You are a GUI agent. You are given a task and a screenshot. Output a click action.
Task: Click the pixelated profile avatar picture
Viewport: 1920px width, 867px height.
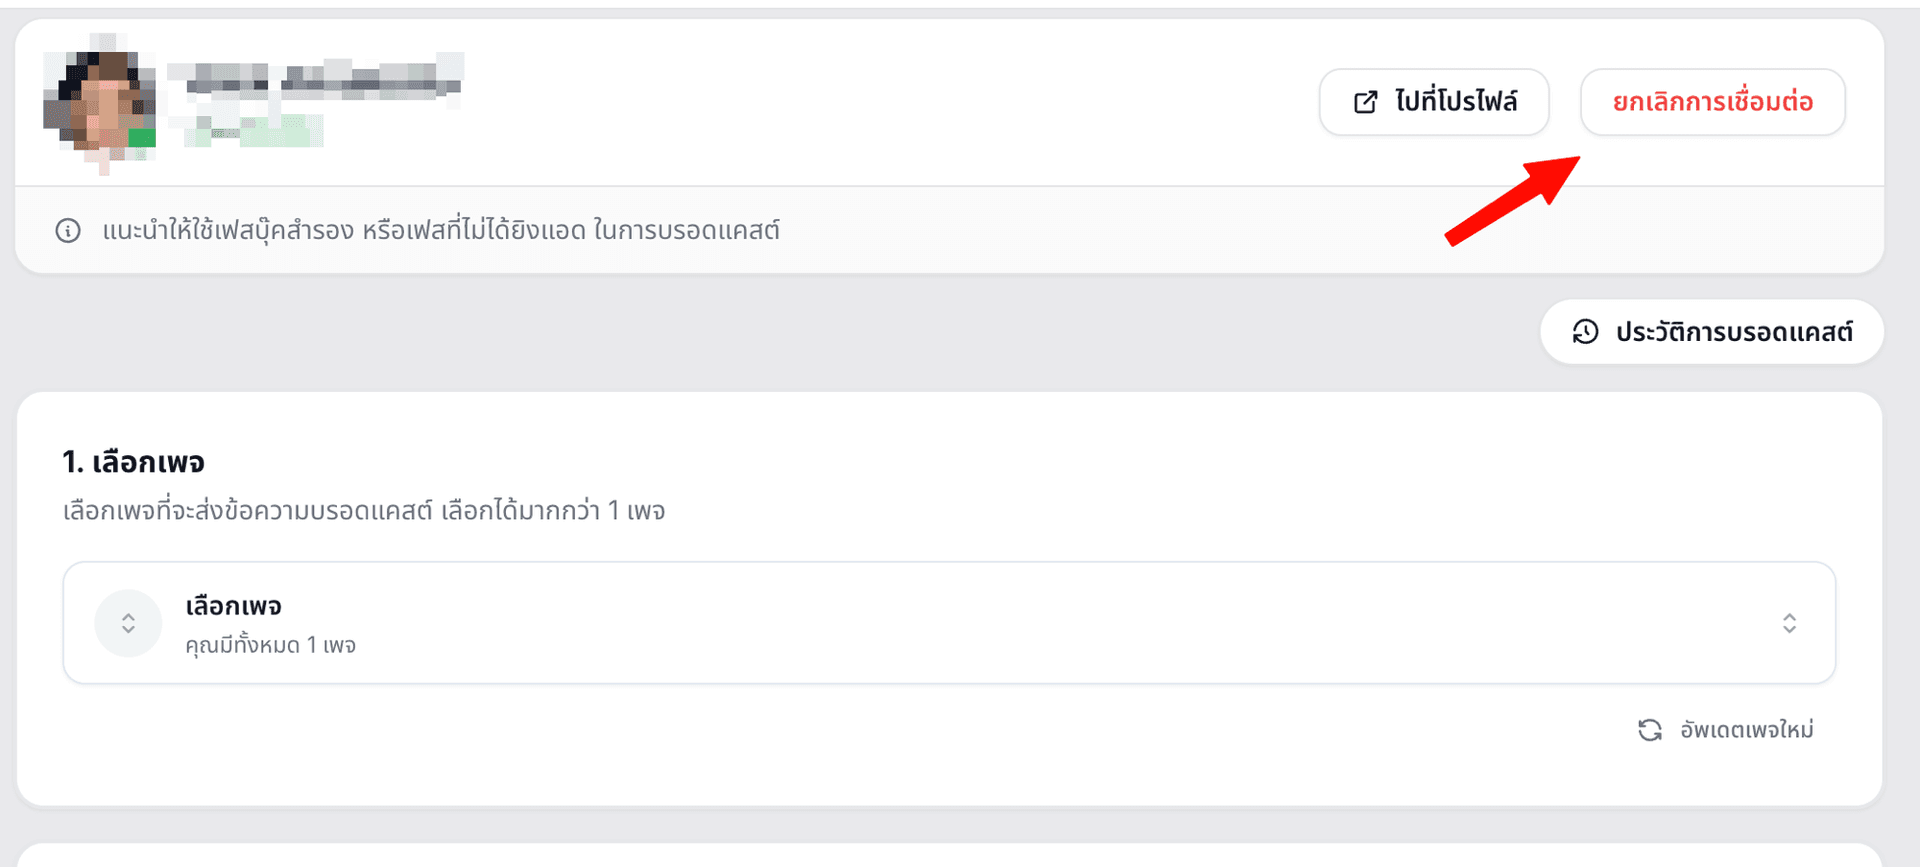point(100,102)
